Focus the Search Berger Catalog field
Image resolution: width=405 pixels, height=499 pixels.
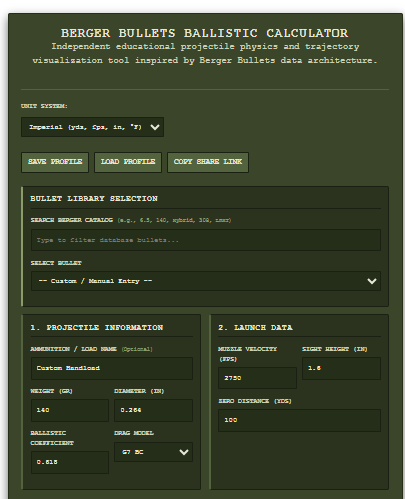(206, 240)
